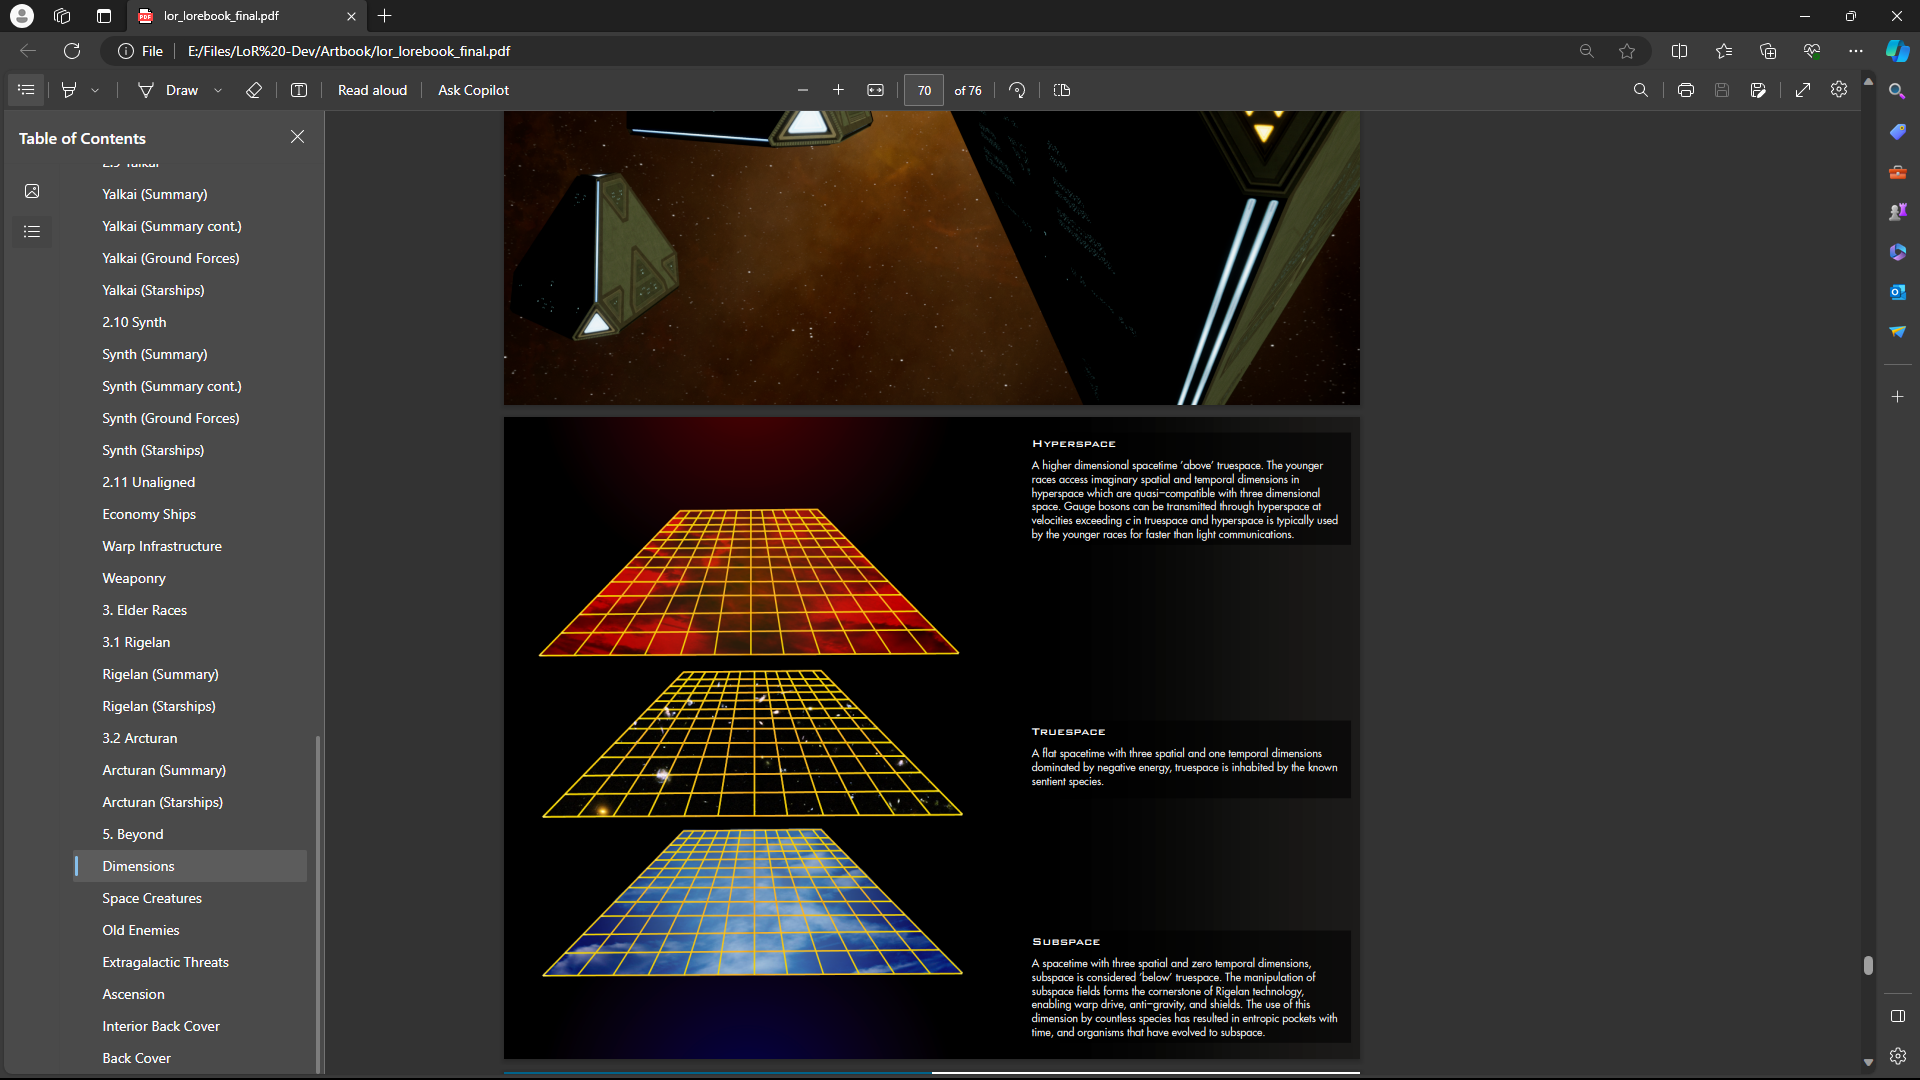
Task: Rotate the PDF page
Action: click(1017, 90)
